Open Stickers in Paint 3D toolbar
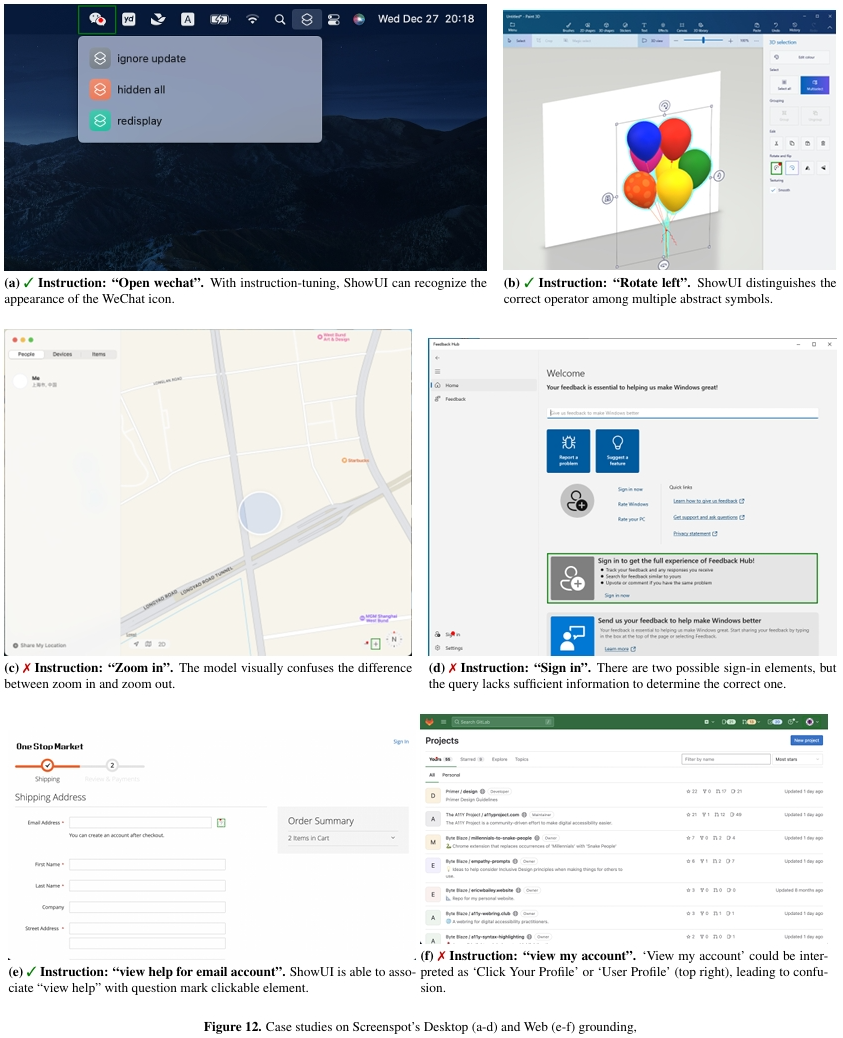Screen dimensions: 843x1038 (625, 27)
